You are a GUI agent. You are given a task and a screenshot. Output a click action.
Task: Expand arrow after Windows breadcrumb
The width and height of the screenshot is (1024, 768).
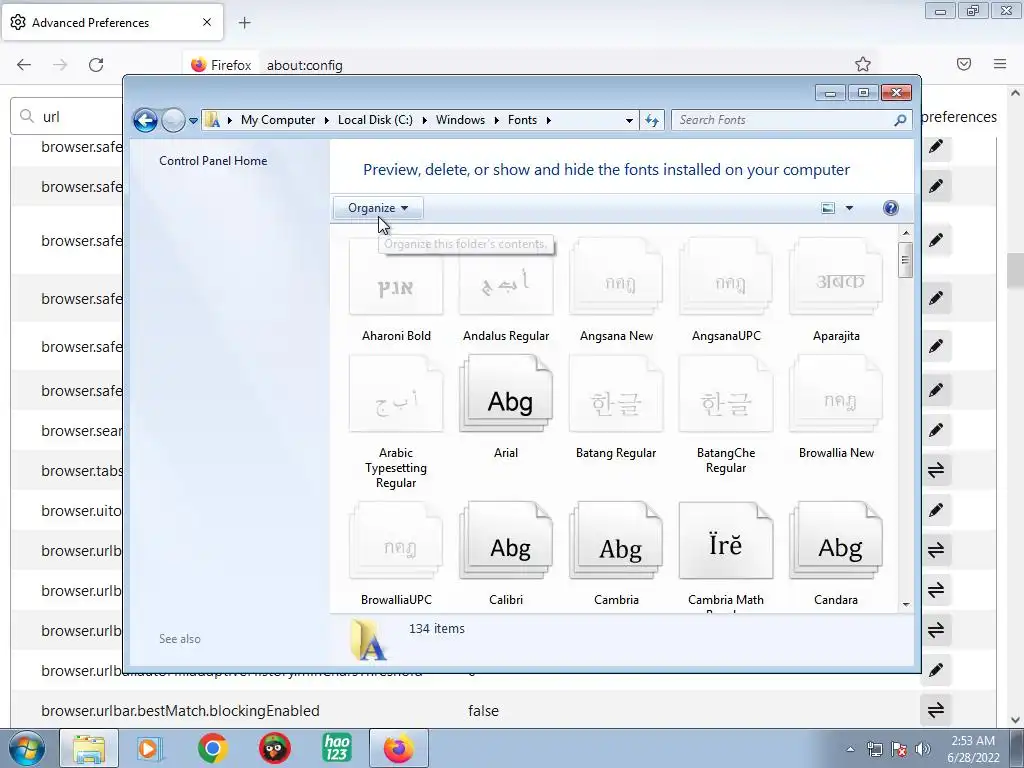(x=496, y=120)
